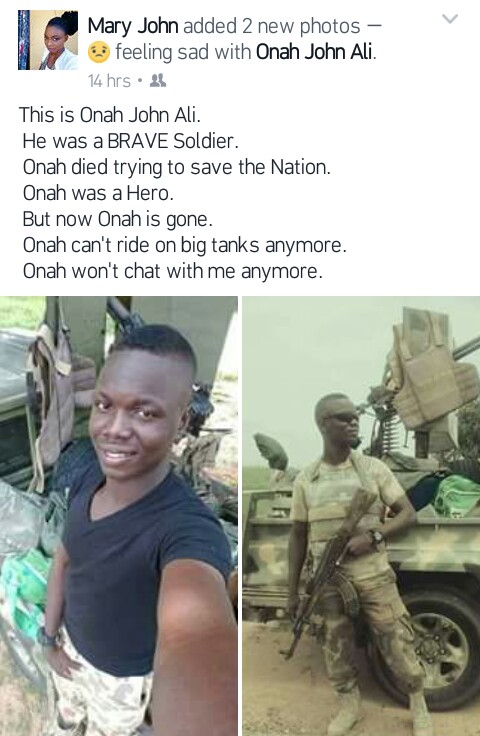Click the 'feeling sad with' status text
Image resolution: width=480 pixels, height=736 pixels.
click(x=183, y=52)
